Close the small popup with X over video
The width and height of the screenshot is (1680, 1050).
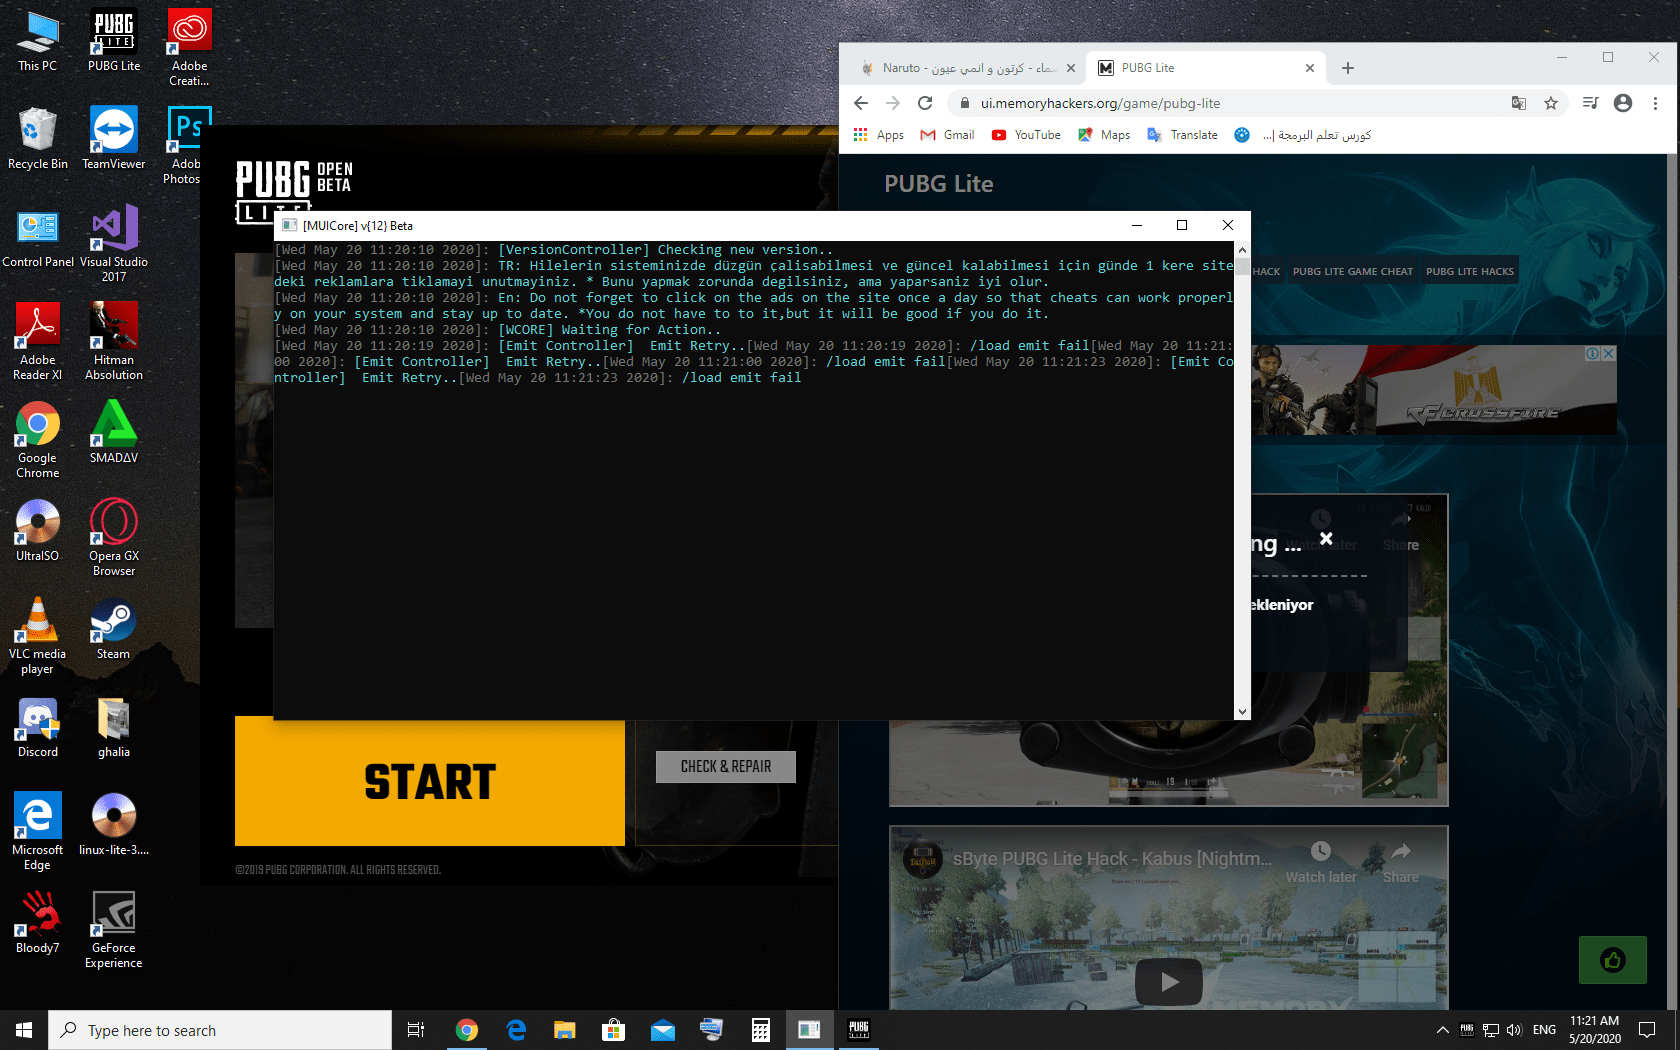click(x=1326, y=538)
